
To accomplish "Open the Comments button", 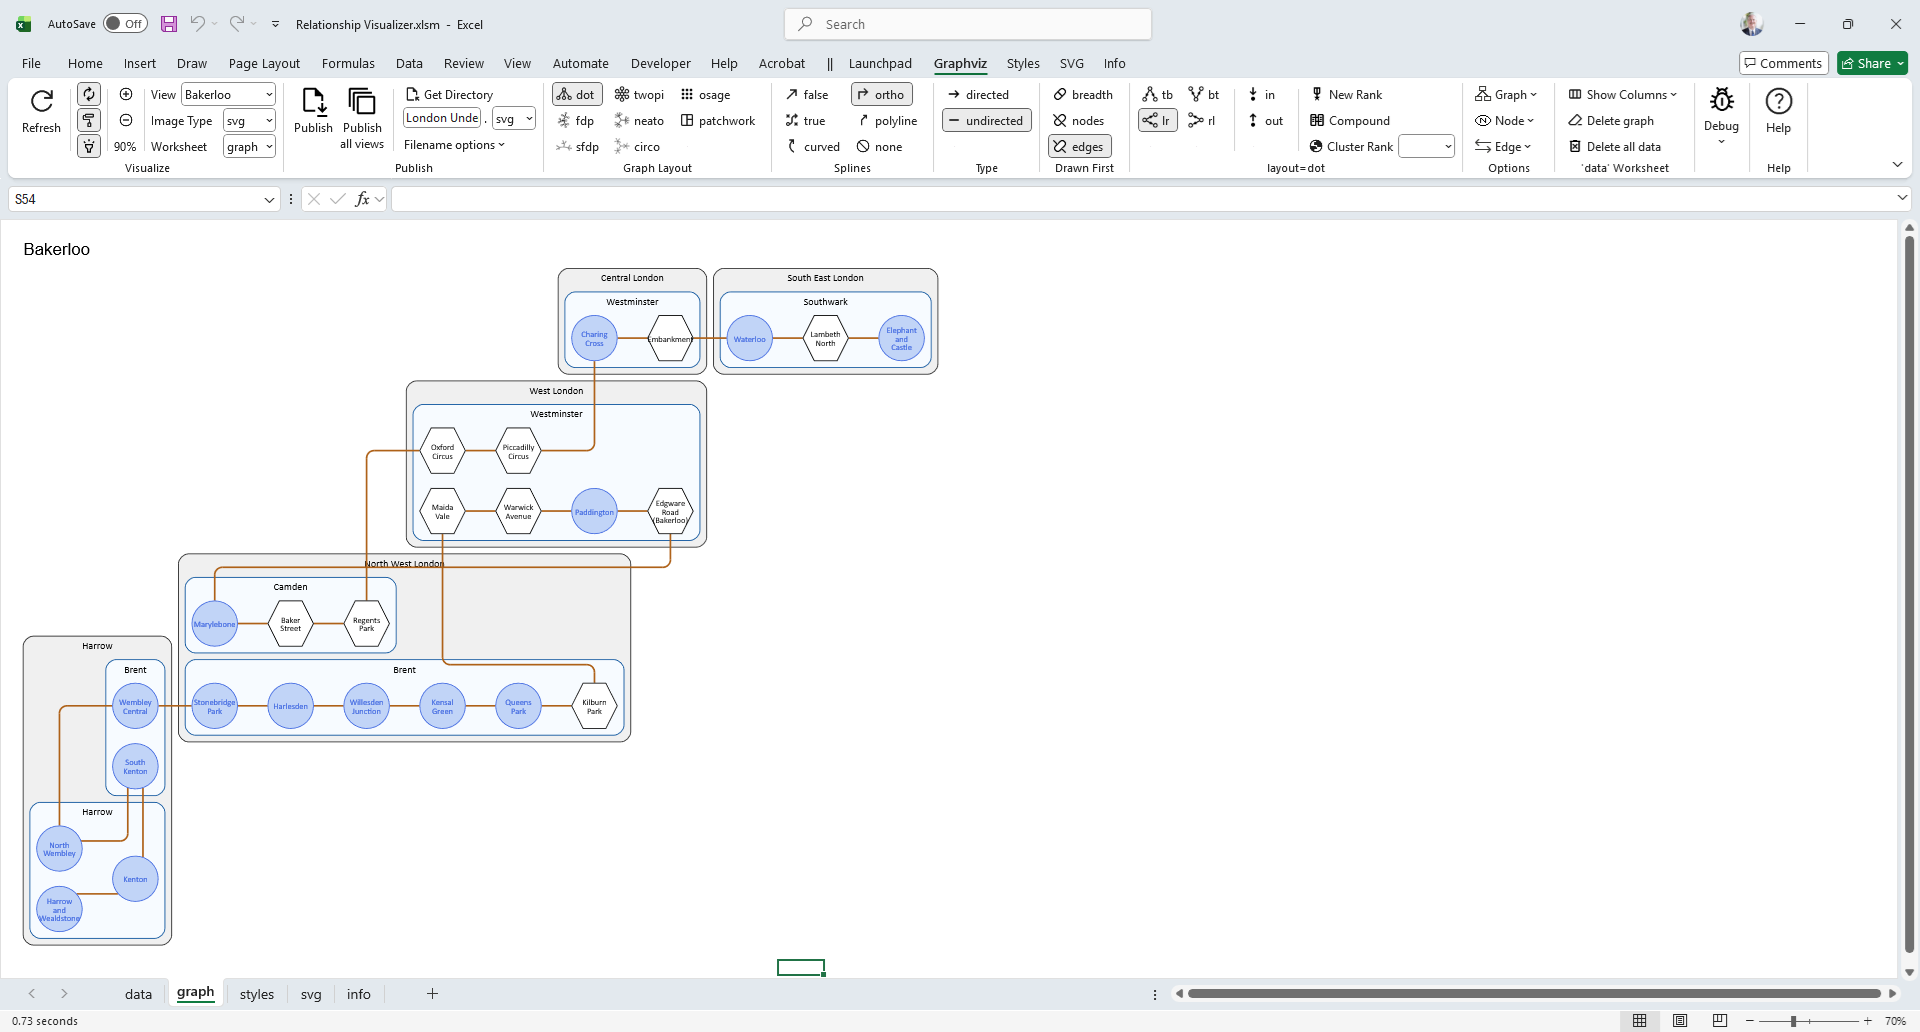I will pos(1783,63).
